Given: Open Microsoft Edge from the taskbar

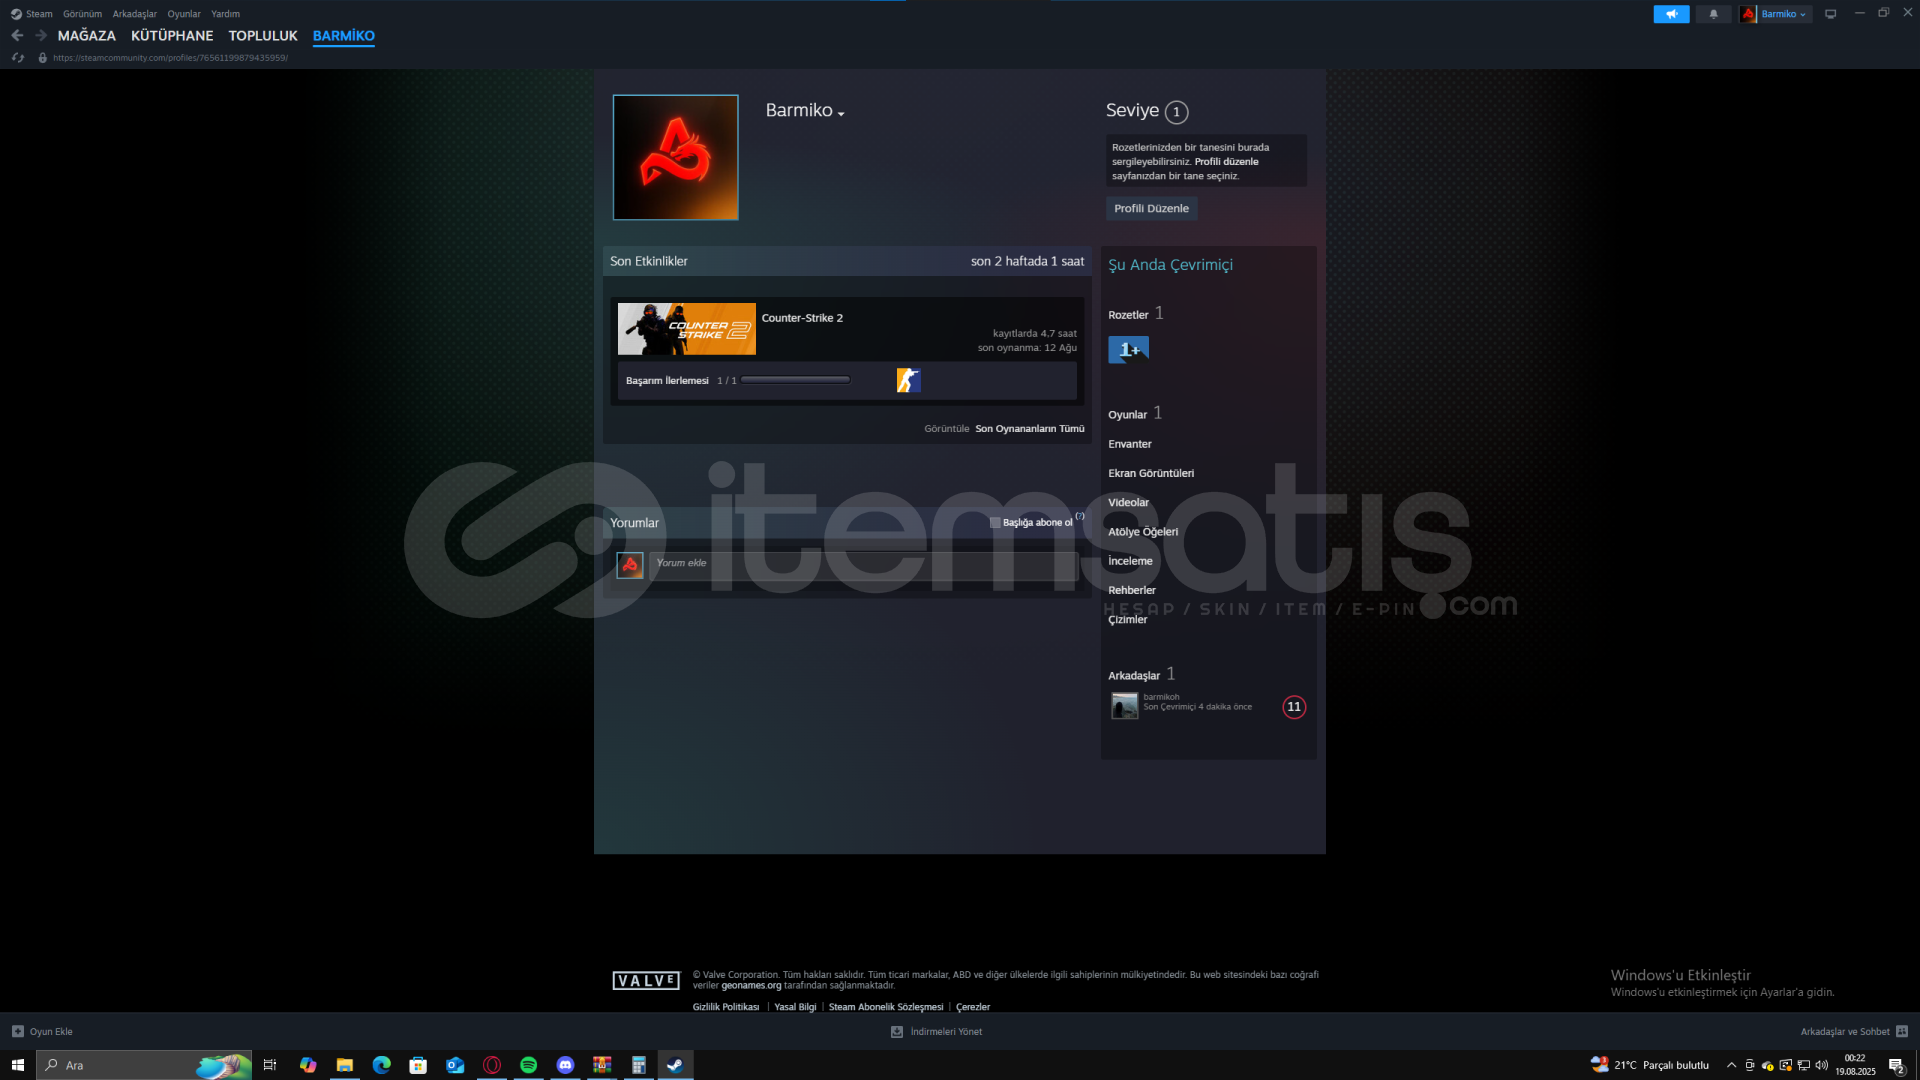Looking at the screenshot, I should click(x=381, y=1065).
